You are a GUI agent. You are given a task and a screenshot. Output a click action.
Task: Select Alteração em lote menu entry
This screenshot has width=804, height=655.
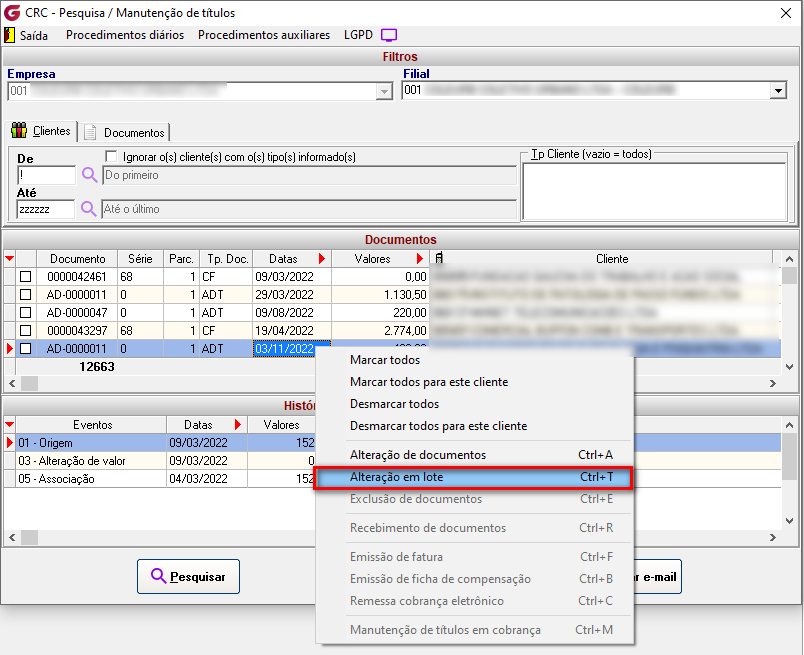click(x=474, y=477)
